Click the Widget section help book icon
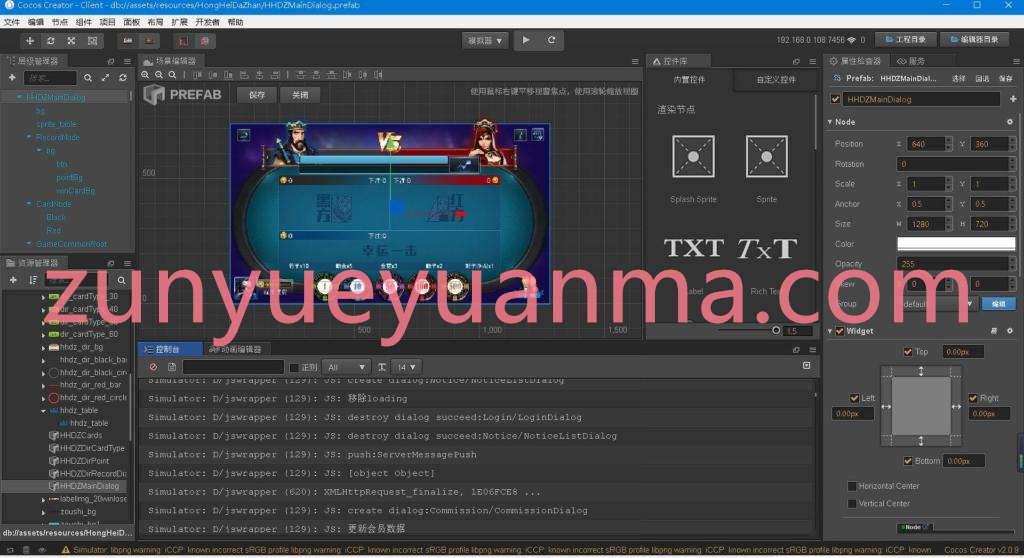Screen dimensions: 1024x558 coord(994,331)
